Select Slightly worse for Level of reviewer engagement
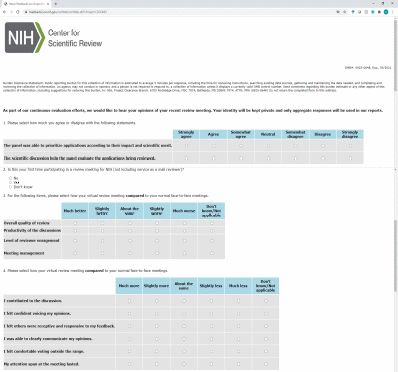This screenshot has width=398, height=372. coord(157,240)
